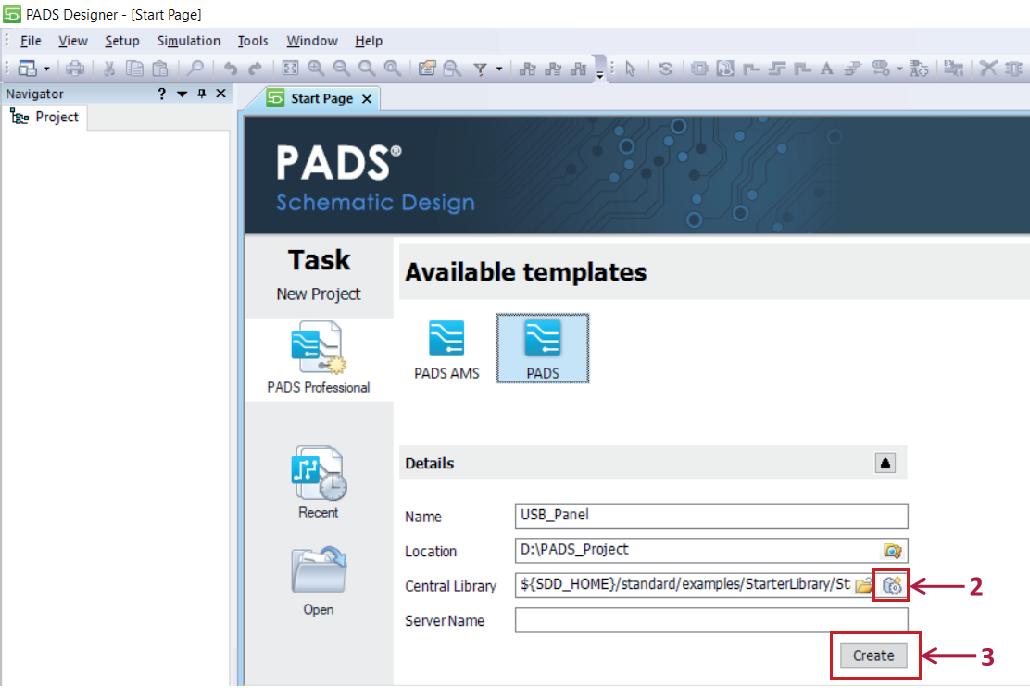The image size is (1030, 688).
Task: Open the File menu
Action: (x=30, y=41)
